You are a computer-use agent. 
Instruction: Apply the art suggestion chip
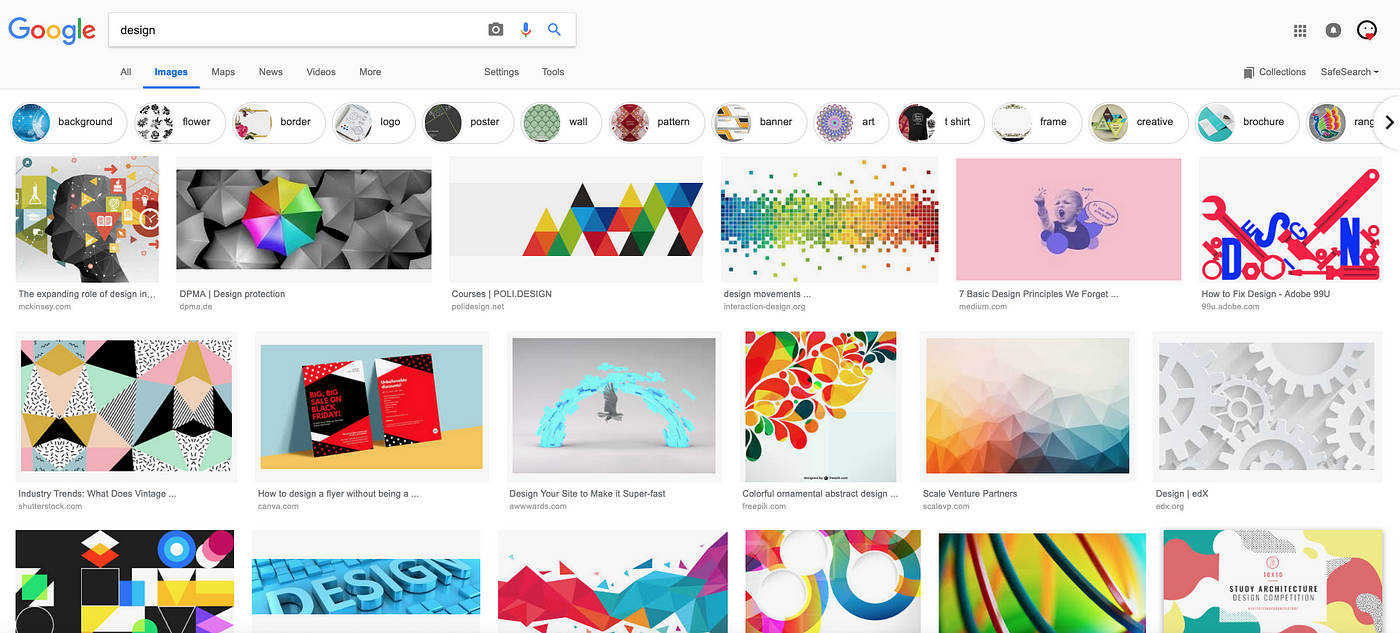[x=851, y=122]
